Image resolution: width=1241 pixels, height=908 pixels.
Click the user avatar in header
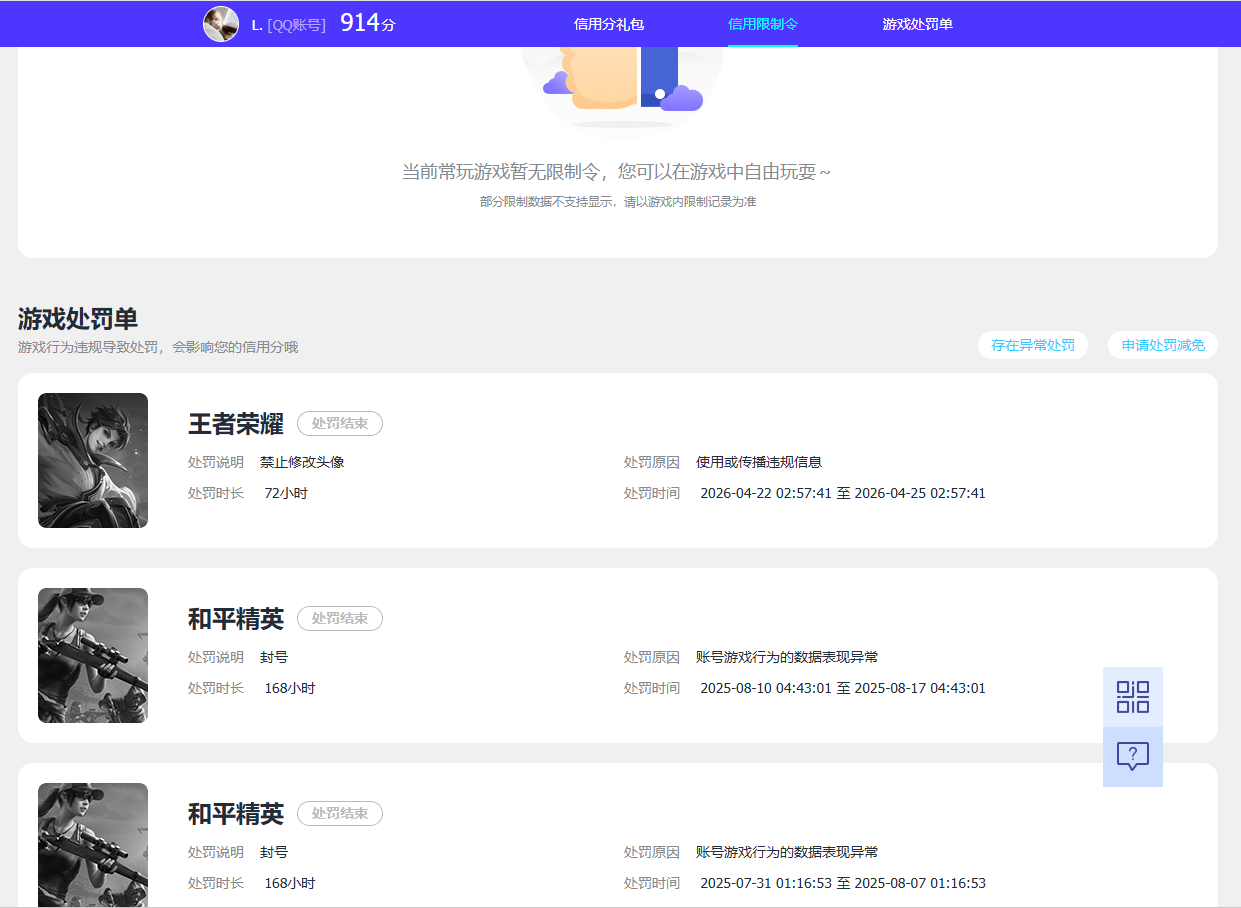pos(221,24)
